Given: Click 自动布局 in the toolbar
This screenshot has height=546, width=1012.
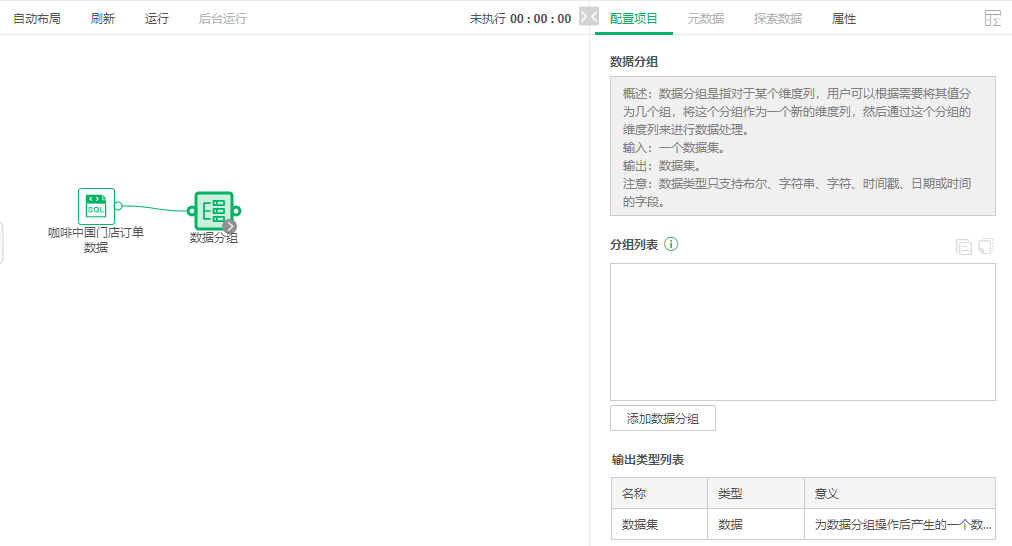Looking at the screenshot, I should coord(37,19).
